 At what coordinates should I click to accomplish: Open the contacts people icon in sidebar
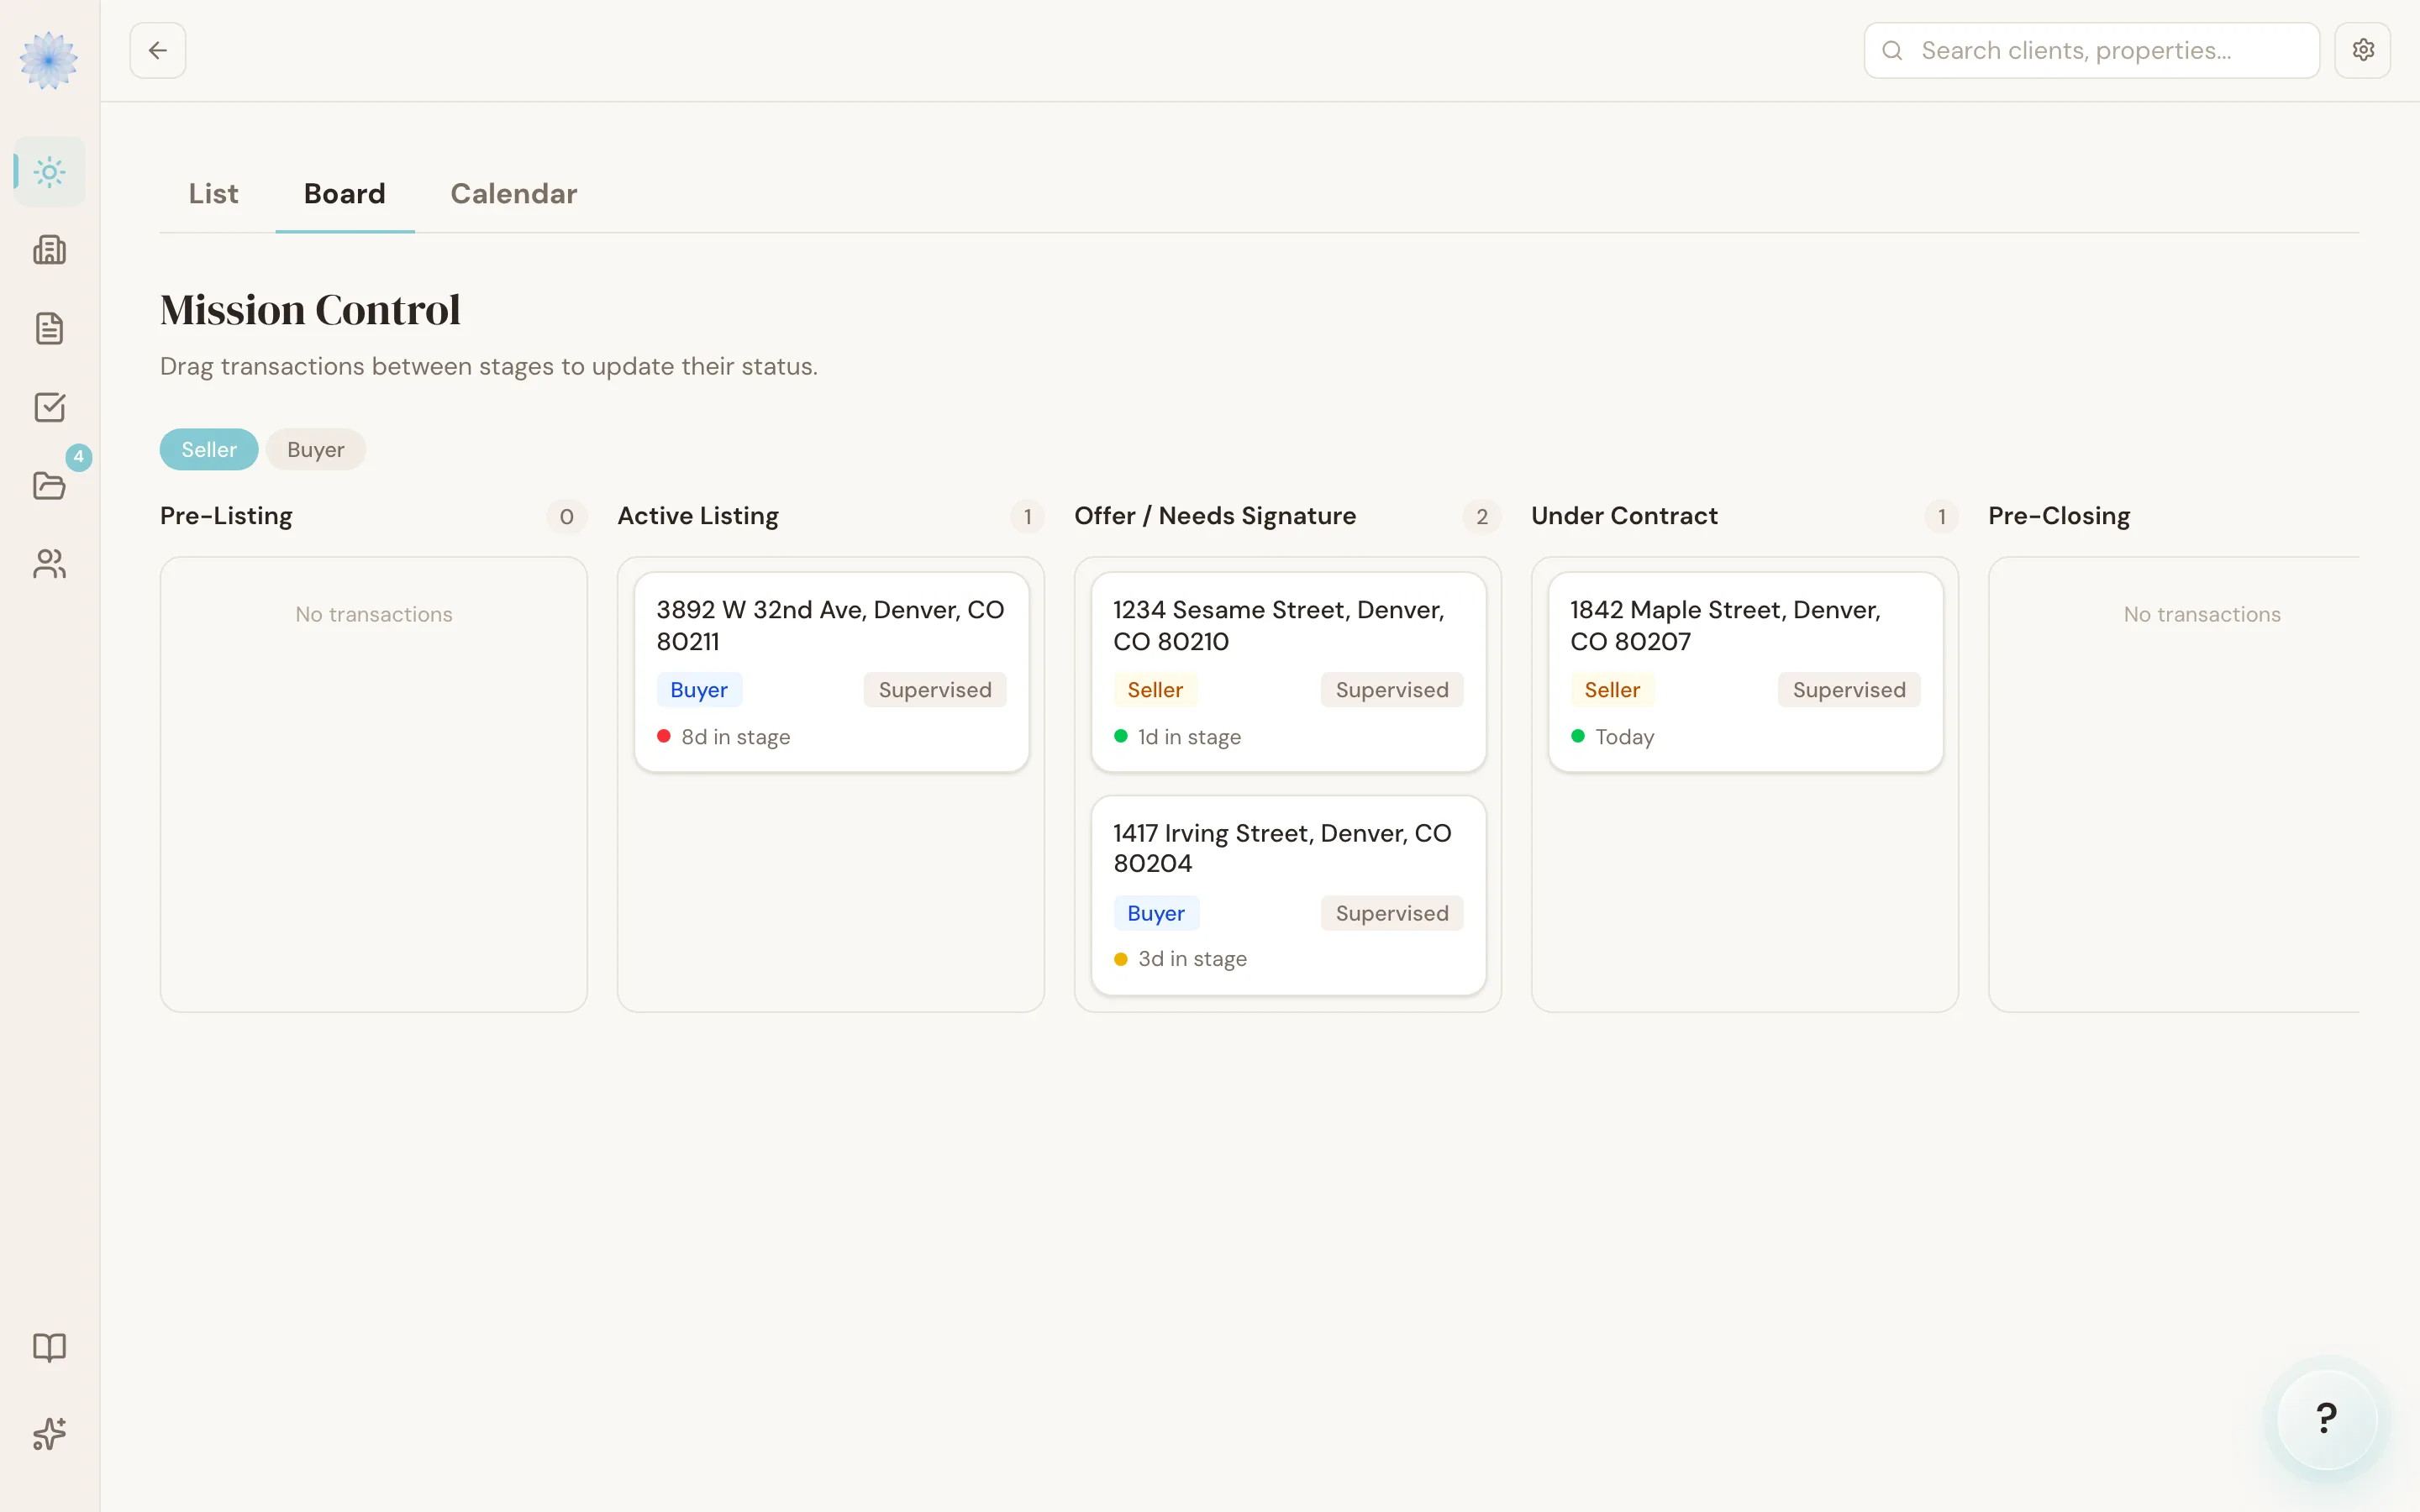[x=49, y=564]
